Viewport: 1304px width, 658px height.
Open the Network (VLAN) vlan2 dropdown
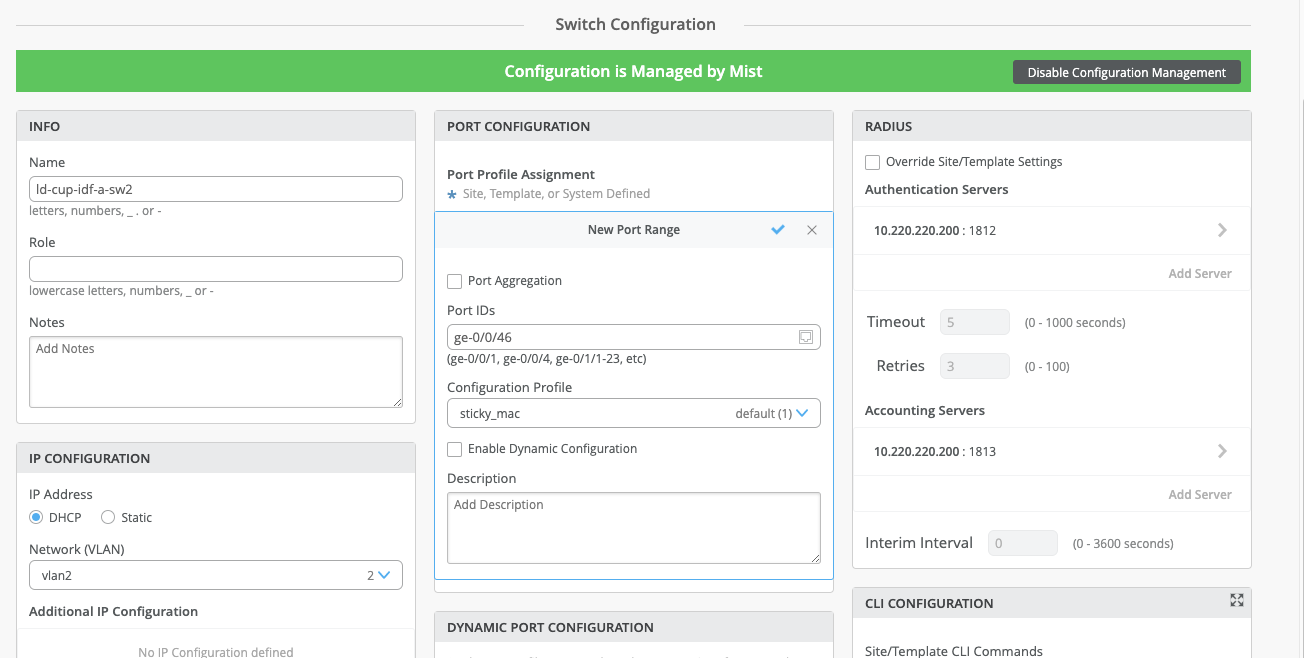click(215, 575)
